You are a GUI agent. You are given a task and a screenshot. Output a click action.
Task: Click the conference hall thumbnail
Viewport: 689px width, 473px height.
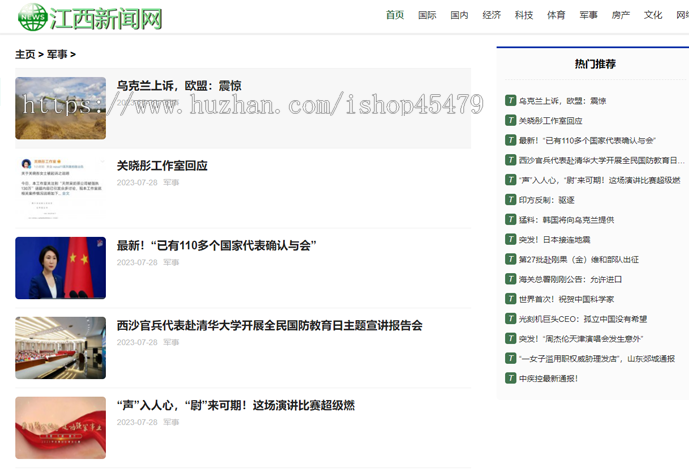pos(61,348)
